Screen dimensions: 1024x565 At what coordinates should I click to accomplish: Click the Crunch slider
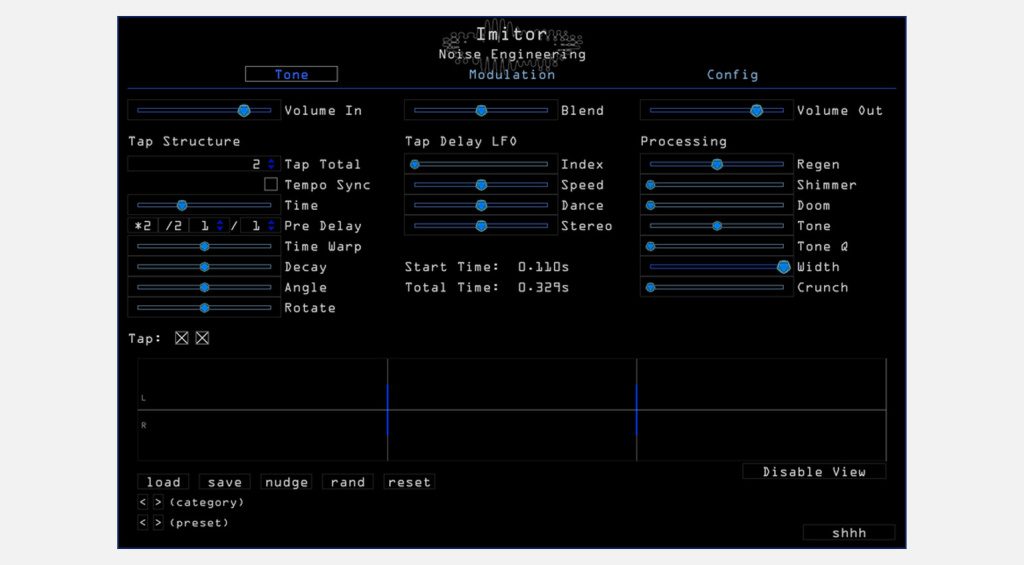pos(716,287)
